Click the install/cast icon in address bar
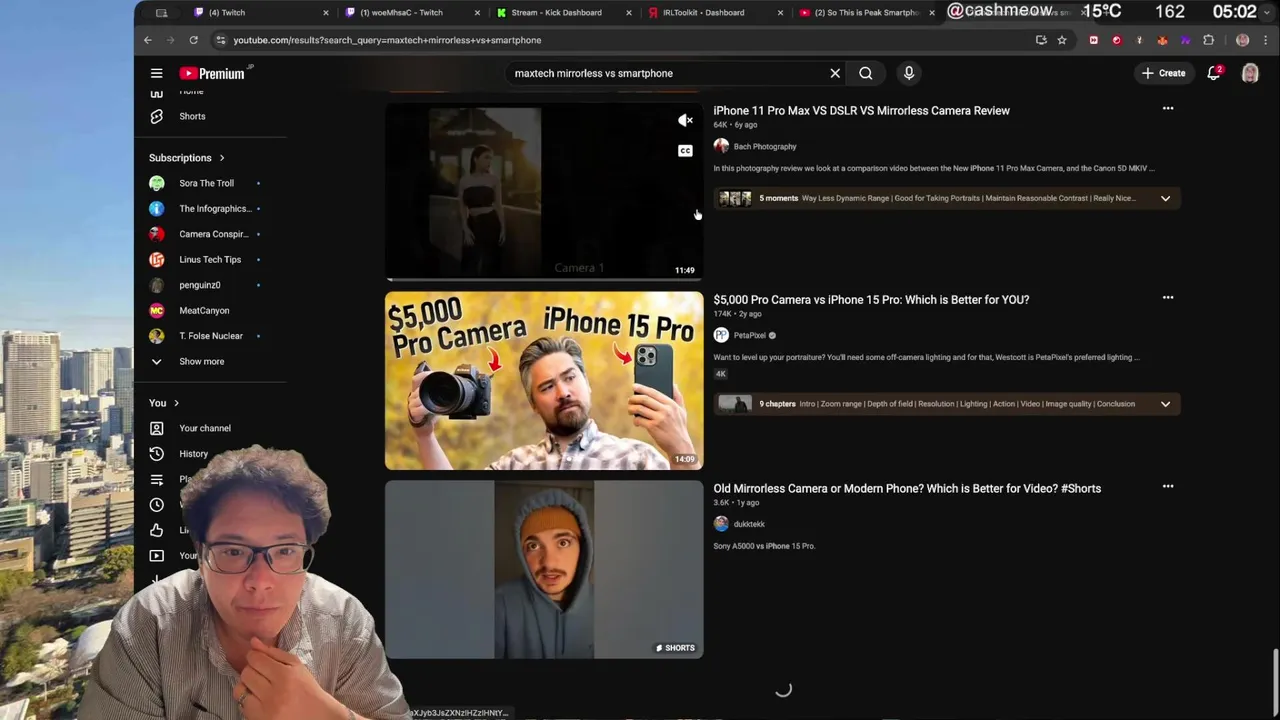 1041,40
